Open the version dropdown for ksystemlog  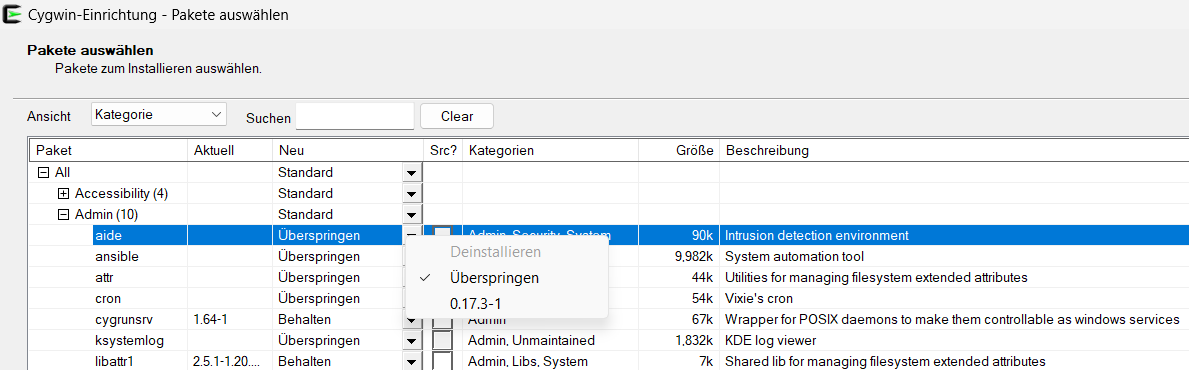pyautogui.click(x=412, y=340)
